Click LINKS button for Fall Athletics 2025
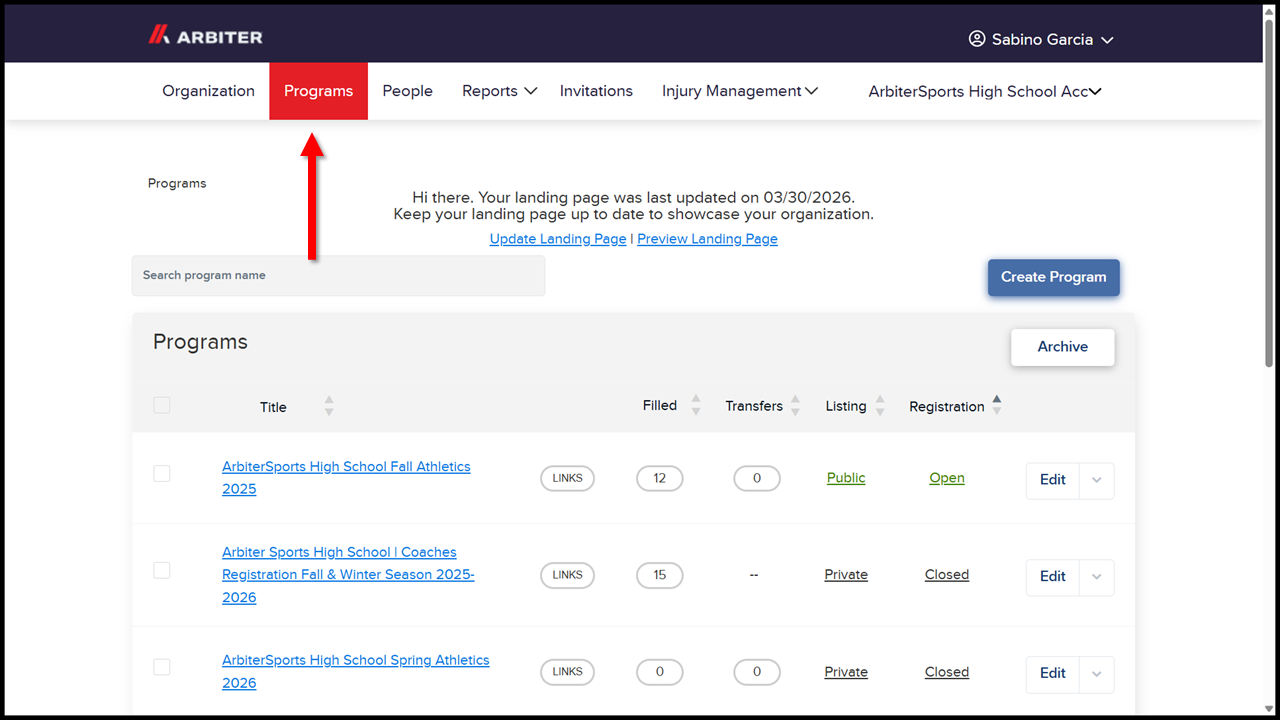1280x720 pixels. coord(567,479)
